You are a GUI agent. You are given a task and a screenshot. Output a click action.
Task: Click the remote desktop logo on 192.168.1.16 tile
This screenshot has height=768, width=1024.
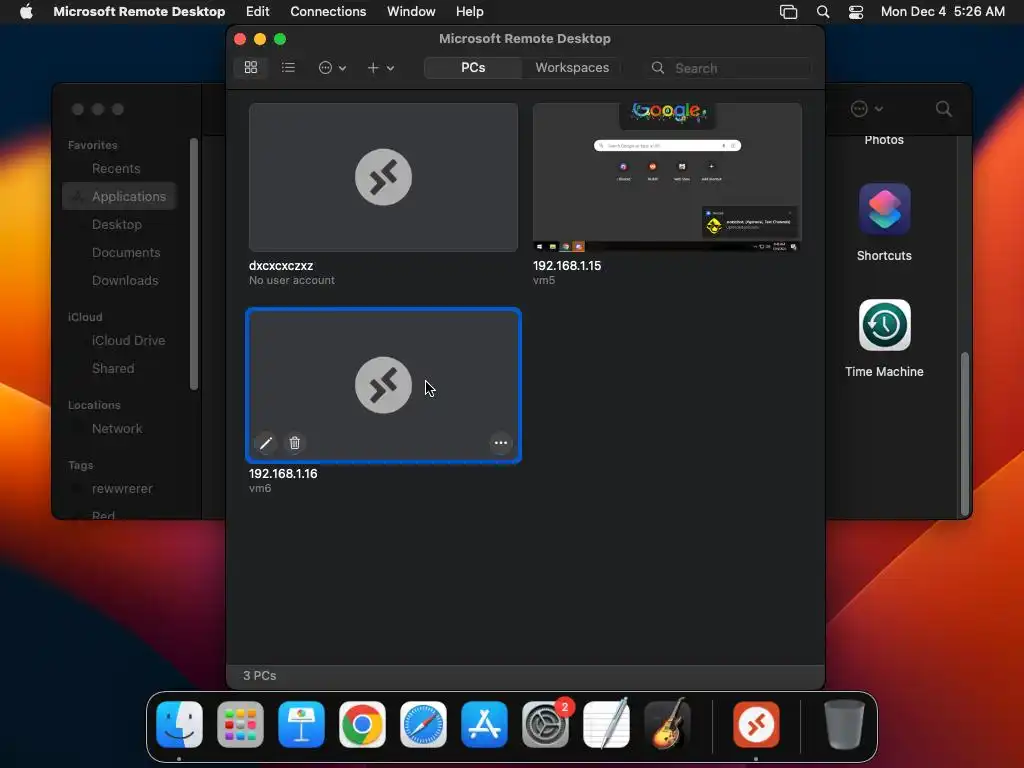click(383, 385)
